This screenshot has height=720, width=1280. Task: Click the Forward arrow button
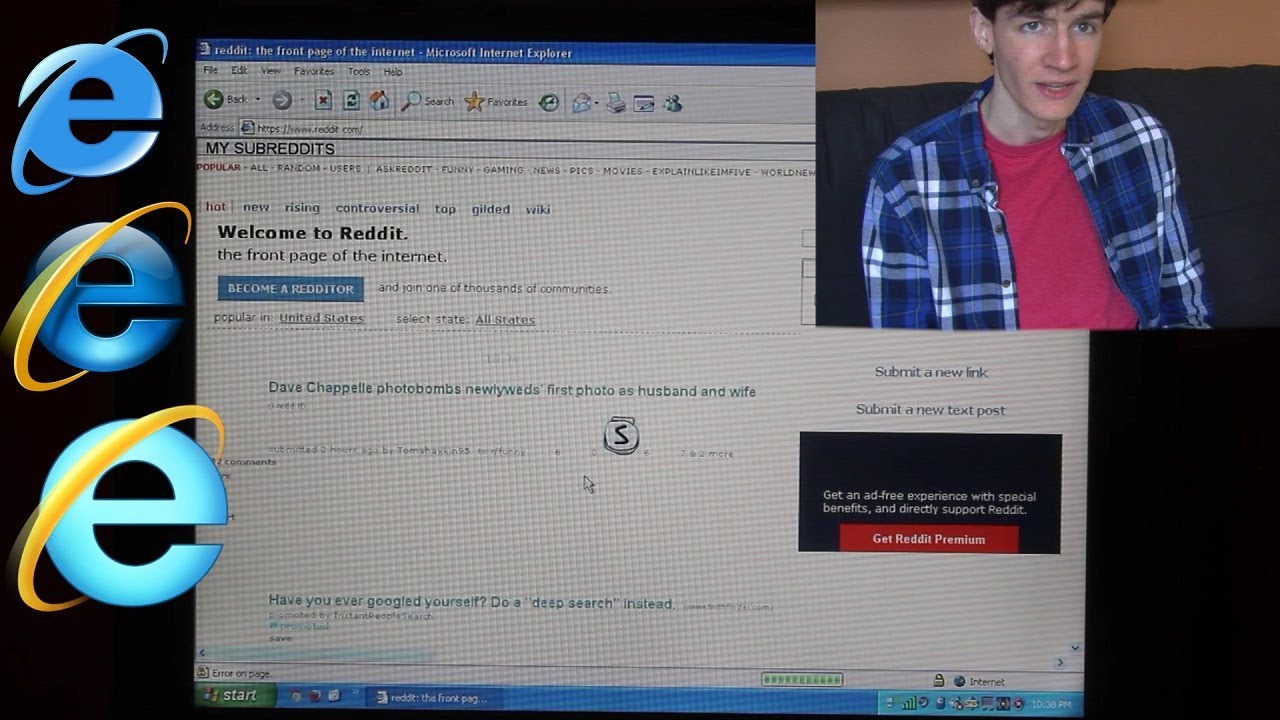tap(282, 100)
